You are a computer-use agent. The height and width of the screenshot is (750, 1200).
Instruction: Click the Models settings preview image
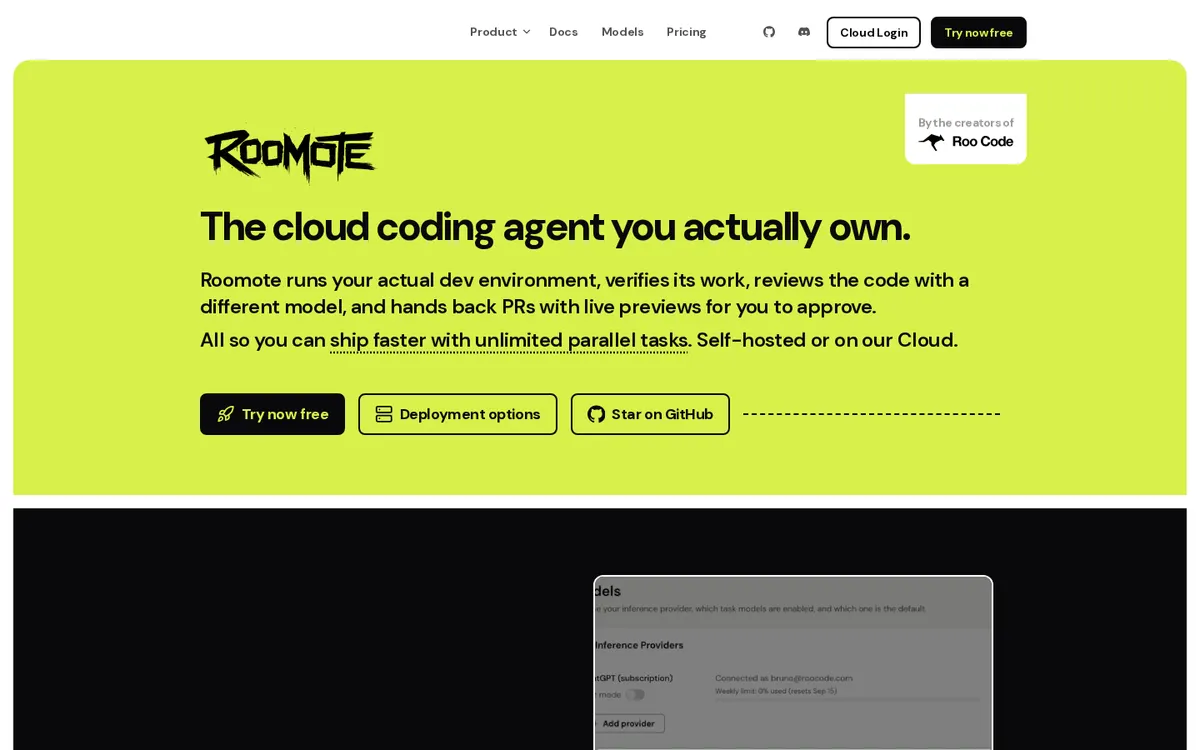point(793,662)
